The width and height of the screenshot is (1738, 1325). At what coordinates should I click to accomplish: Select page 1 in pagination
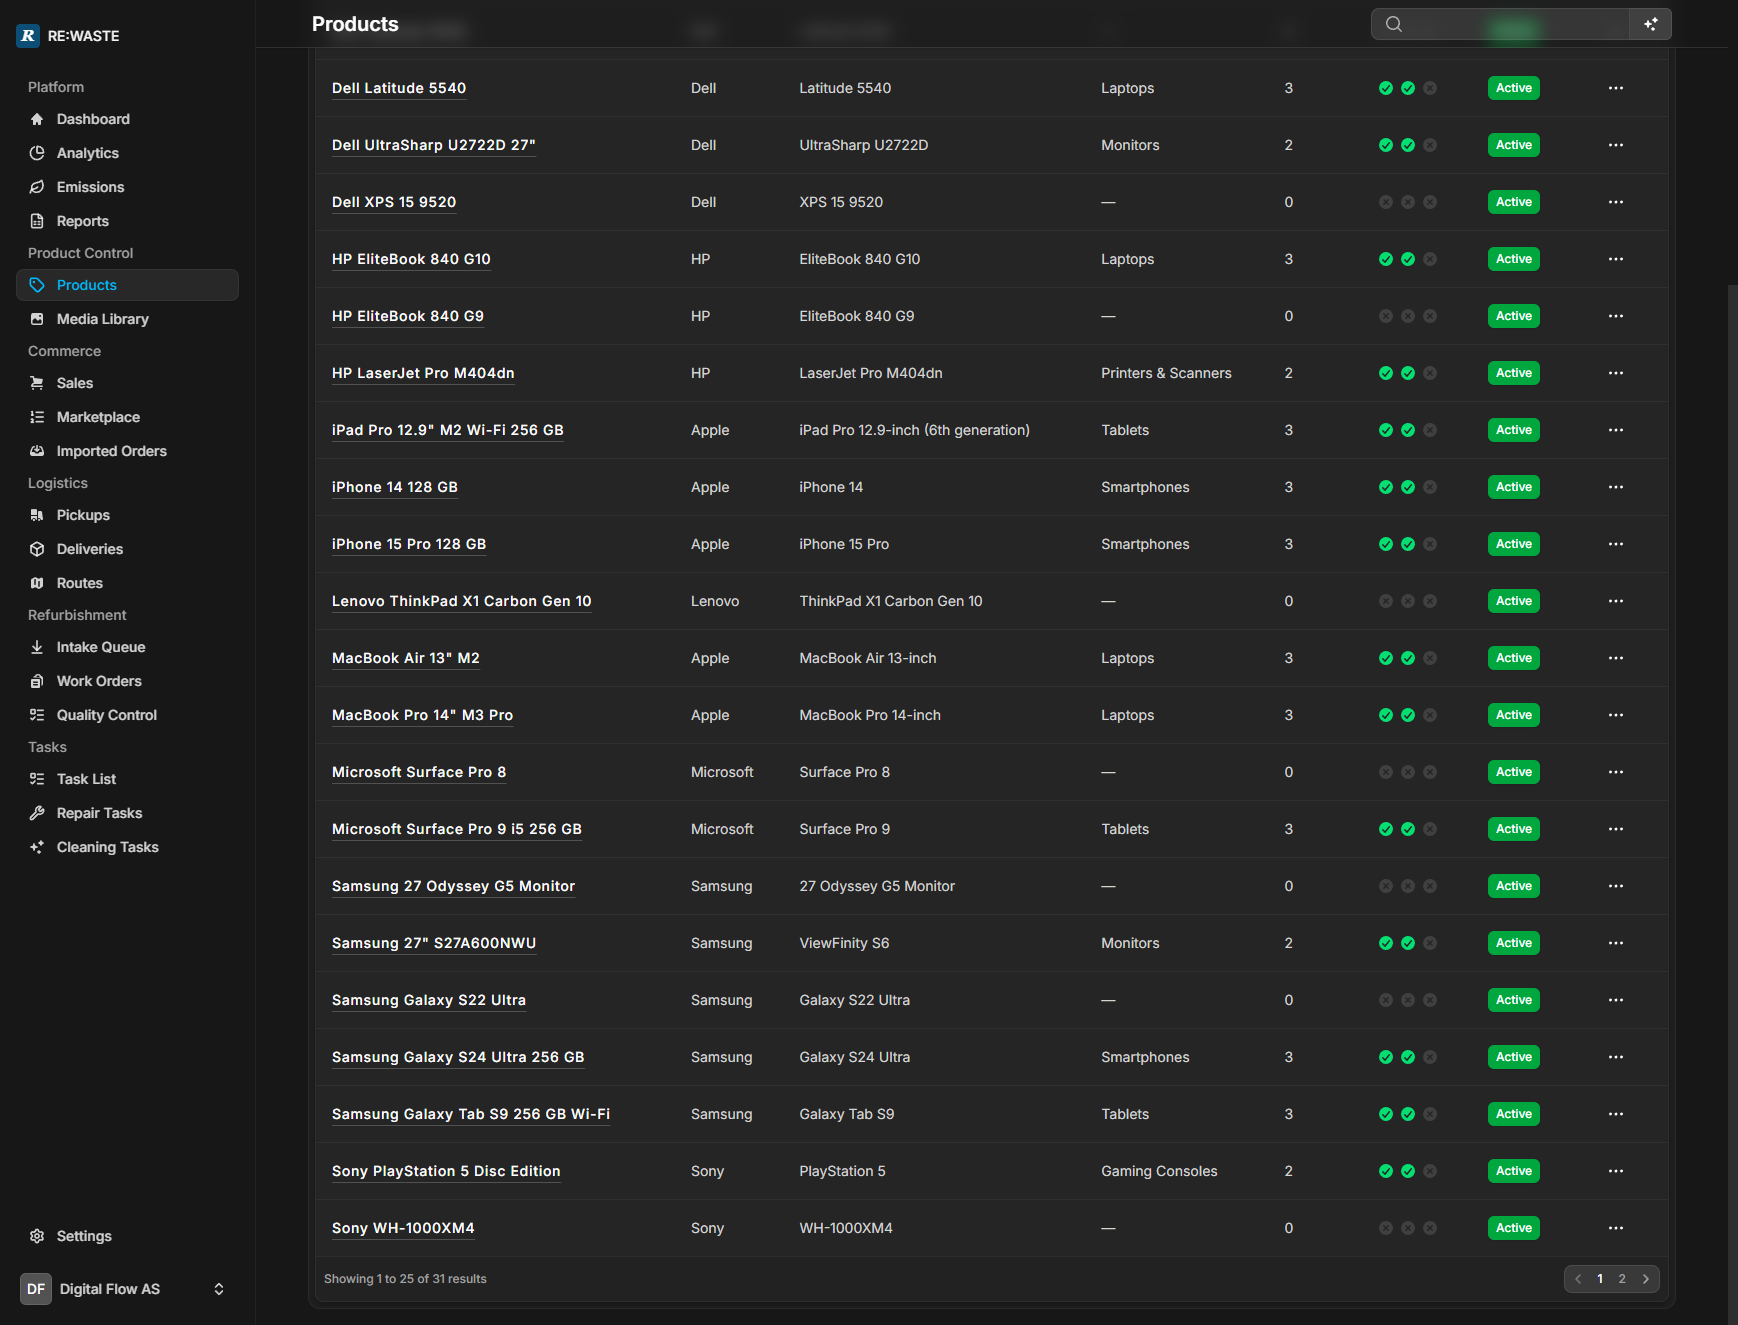(1600, 1279)
